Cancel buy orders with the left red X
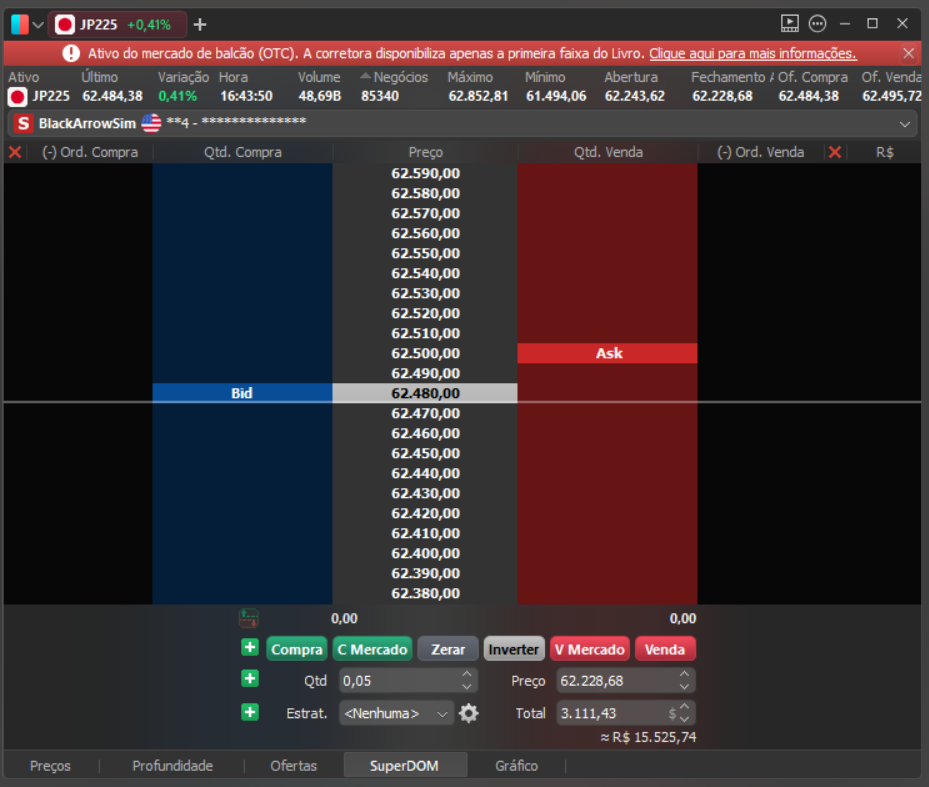The image size is (929, 787). 15,152
